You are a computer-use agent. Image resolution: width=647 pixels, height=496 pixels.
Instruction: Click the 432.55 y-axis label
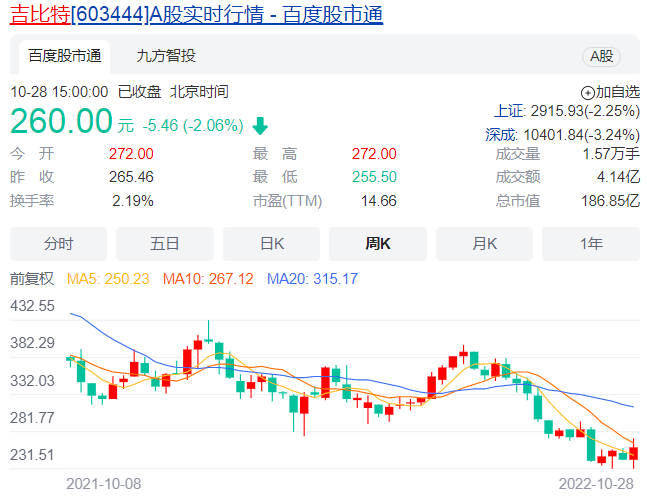click(32, 306)
